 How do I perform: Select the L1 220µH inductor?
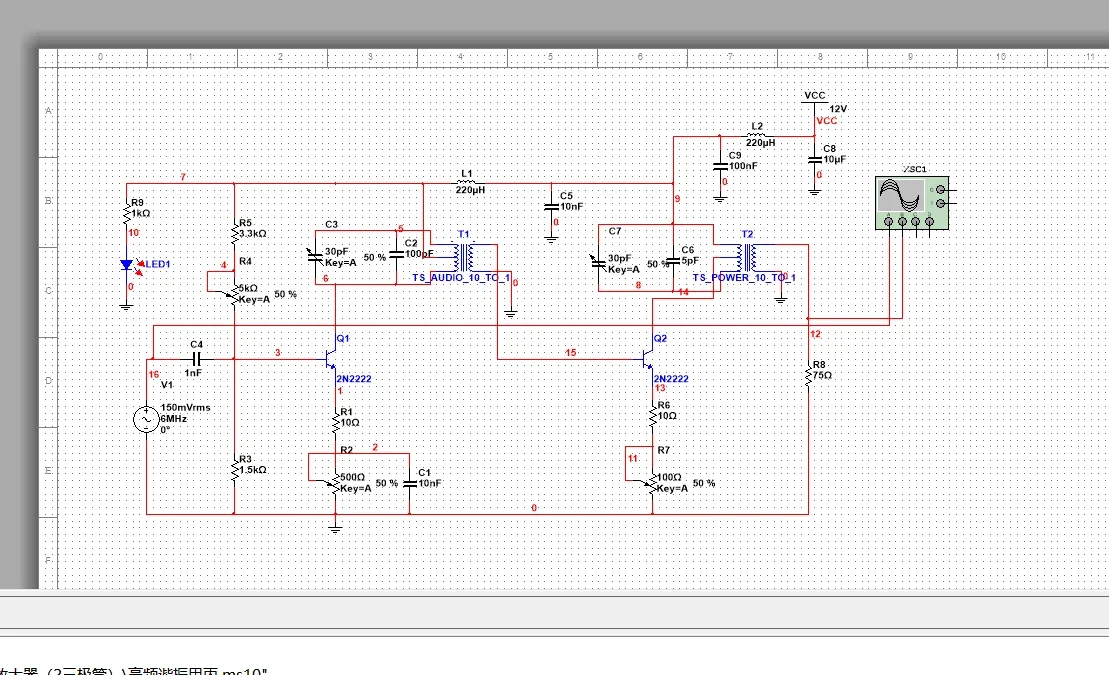tap(467, 183)
